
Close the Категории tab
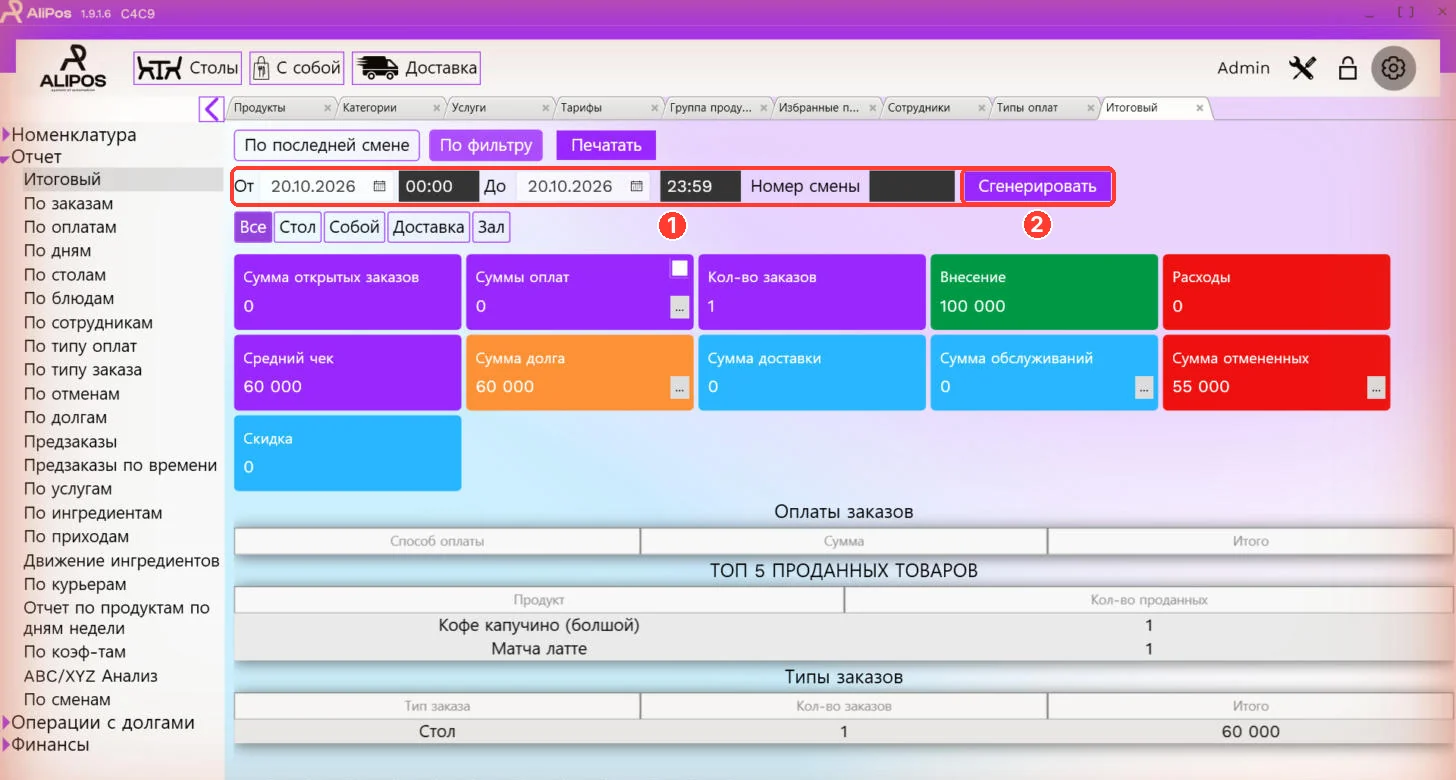(x=436, y=108)
